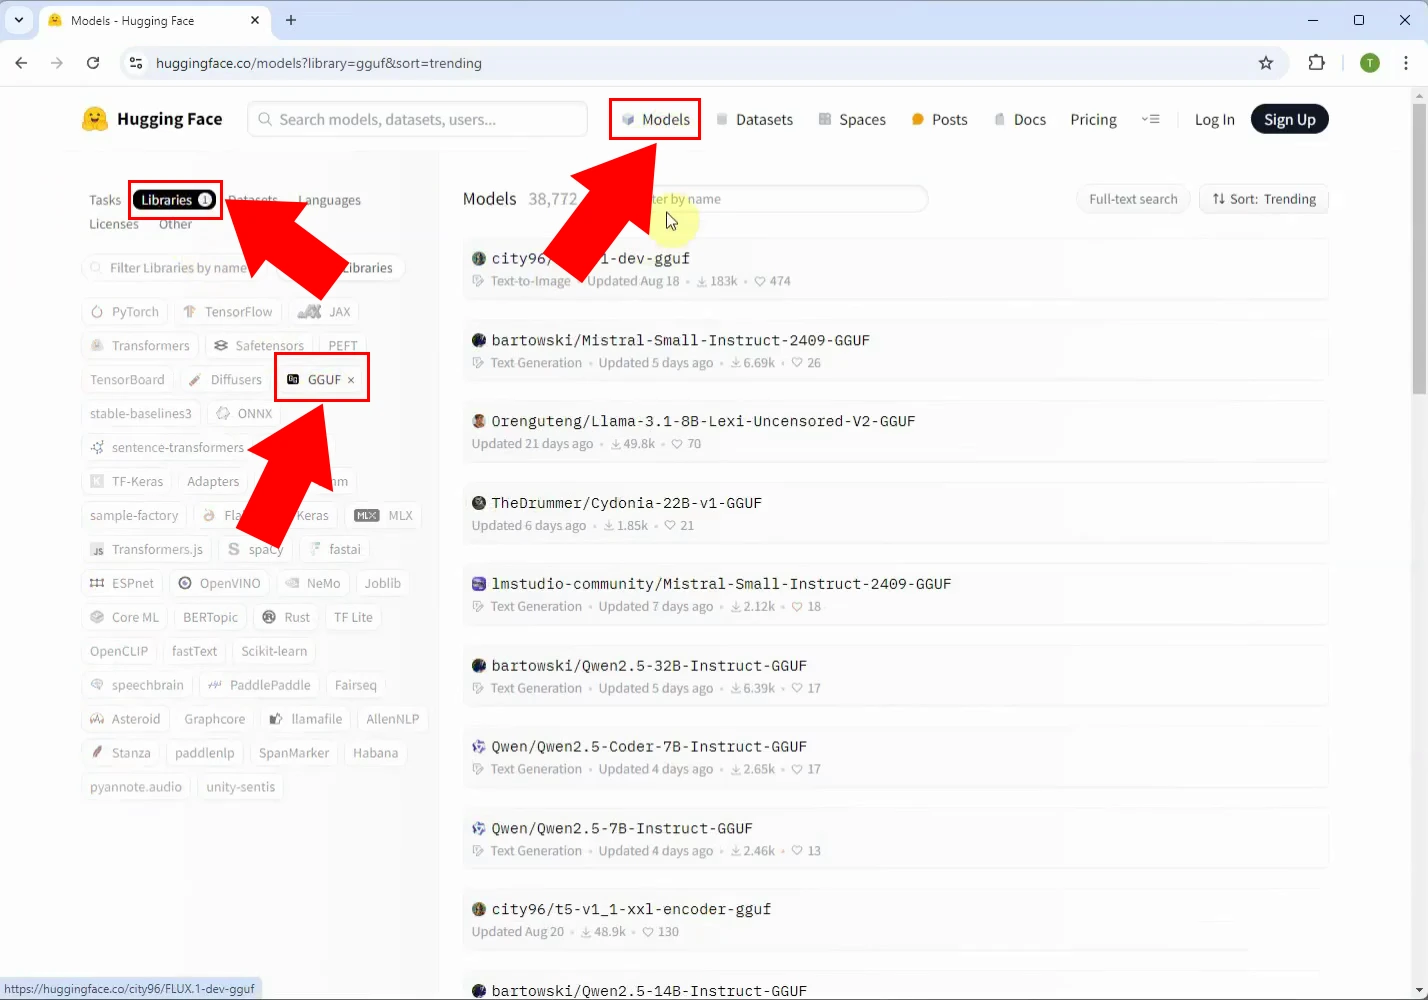Click the speechbrain icon tag
This screenshot has height=1000, width=1428.
point(137,686)
